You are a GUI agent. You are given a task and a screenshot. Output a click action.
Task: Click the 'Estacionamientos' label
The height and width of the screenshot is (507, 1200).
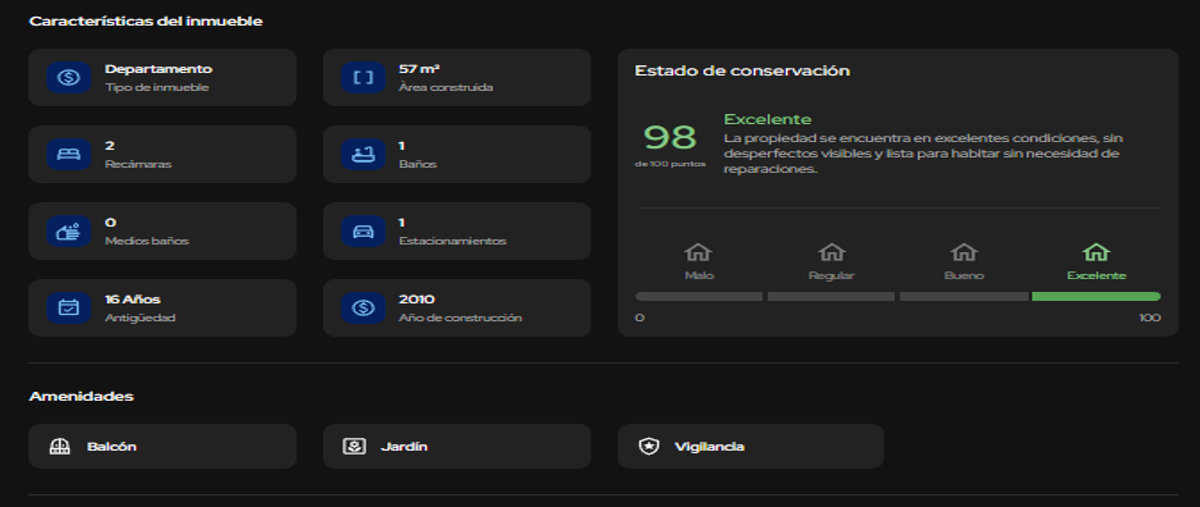[452, 241]
